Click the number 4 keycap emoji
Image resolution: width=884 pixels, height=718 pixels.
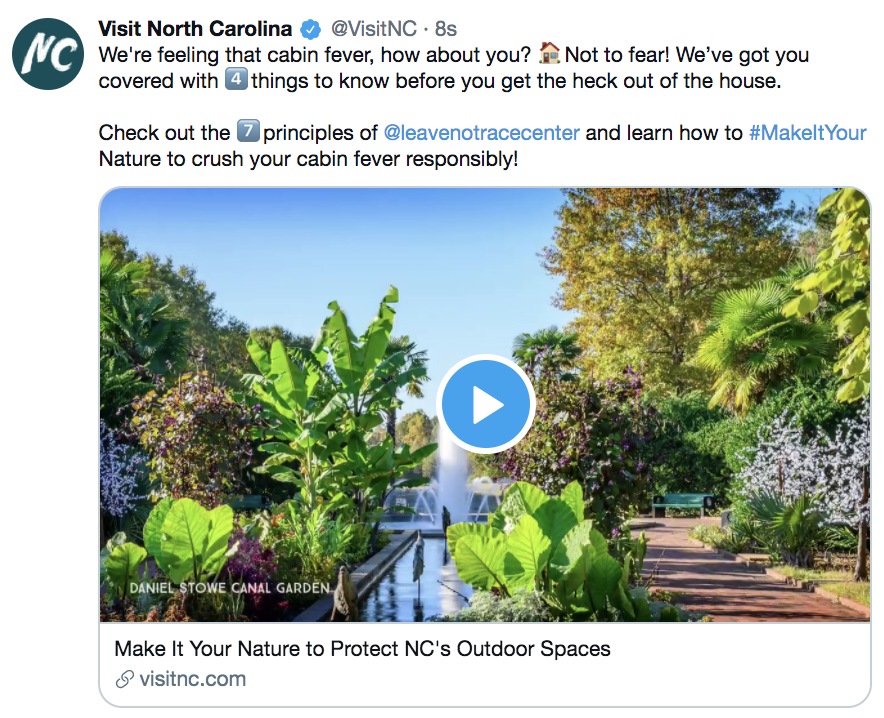236,81
